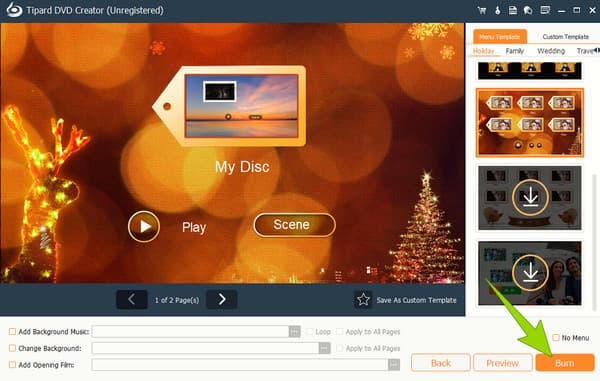Click the 1 of 2 Page(s) indicator
600x381 pixels.
(177, 300)
